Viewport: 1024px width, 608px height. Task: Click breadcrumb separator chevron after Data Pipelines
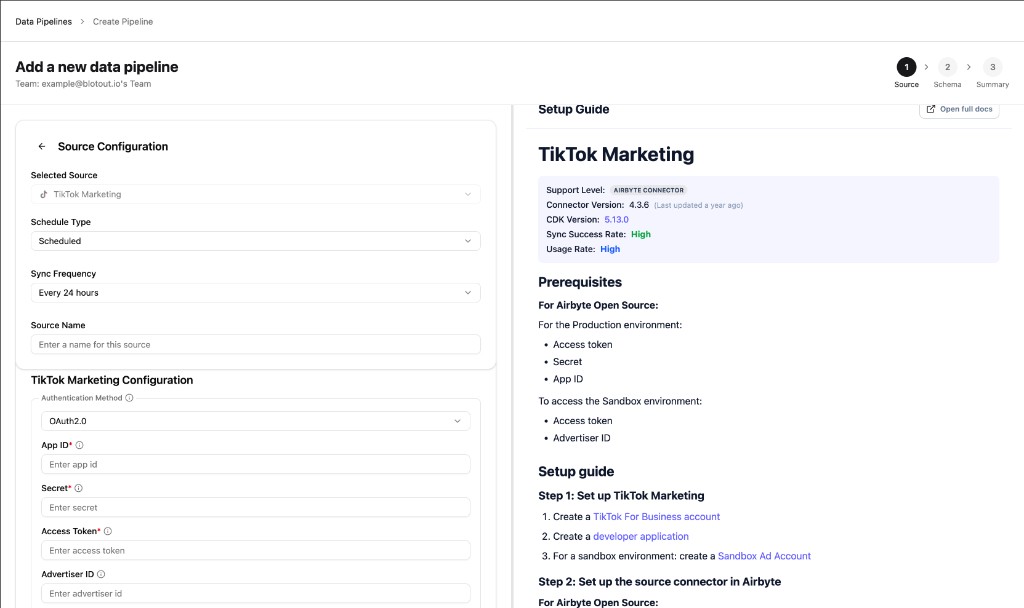[82, 22]
